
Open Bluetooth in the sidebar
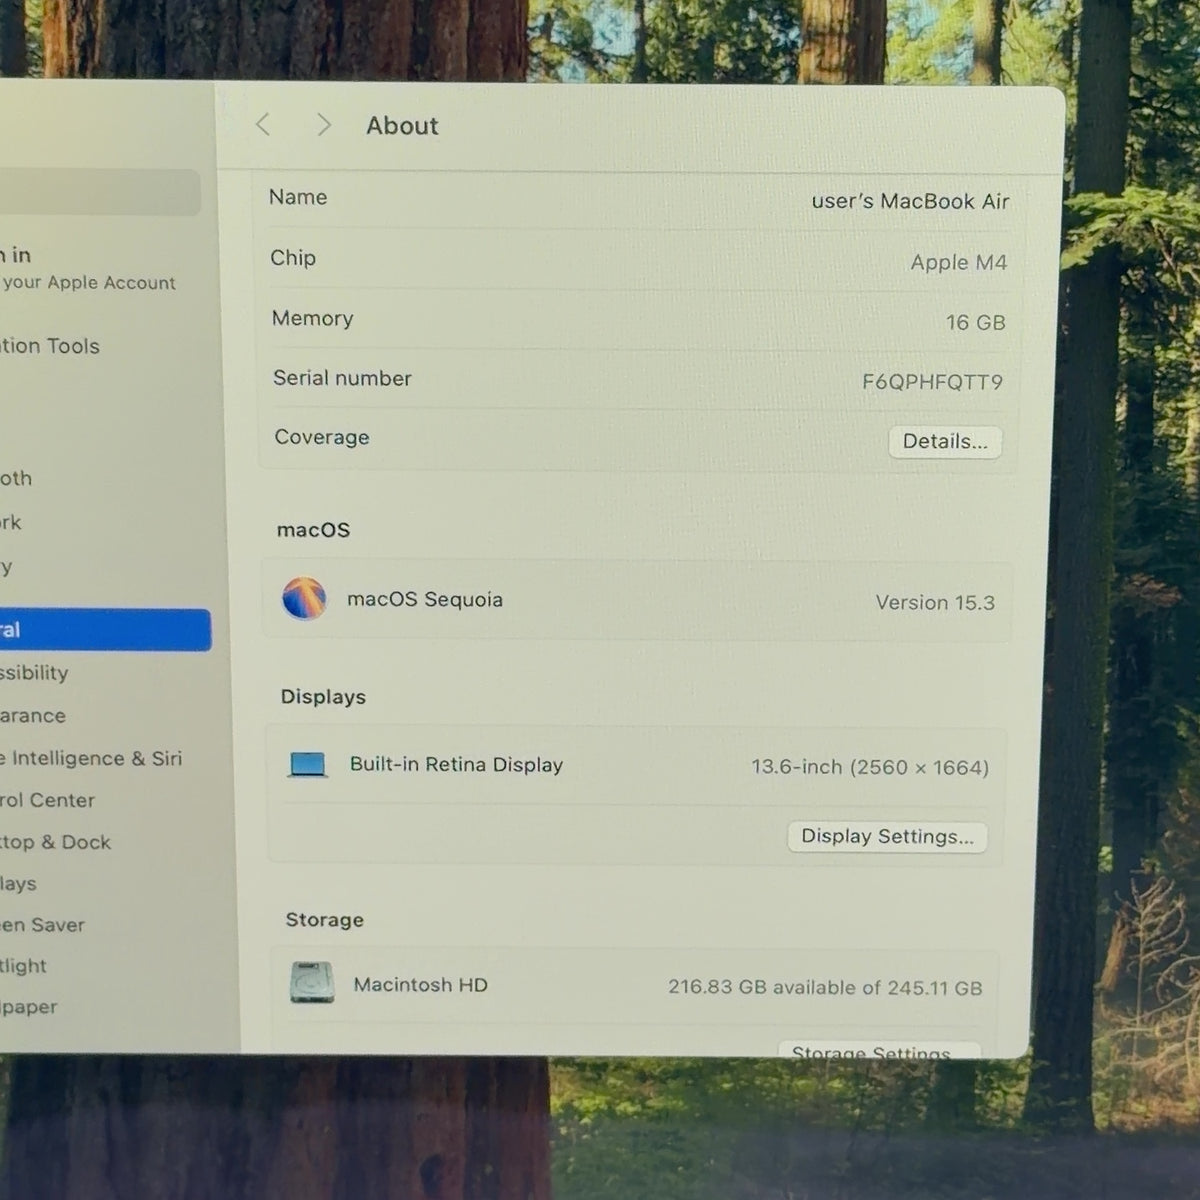pos(16,478)
